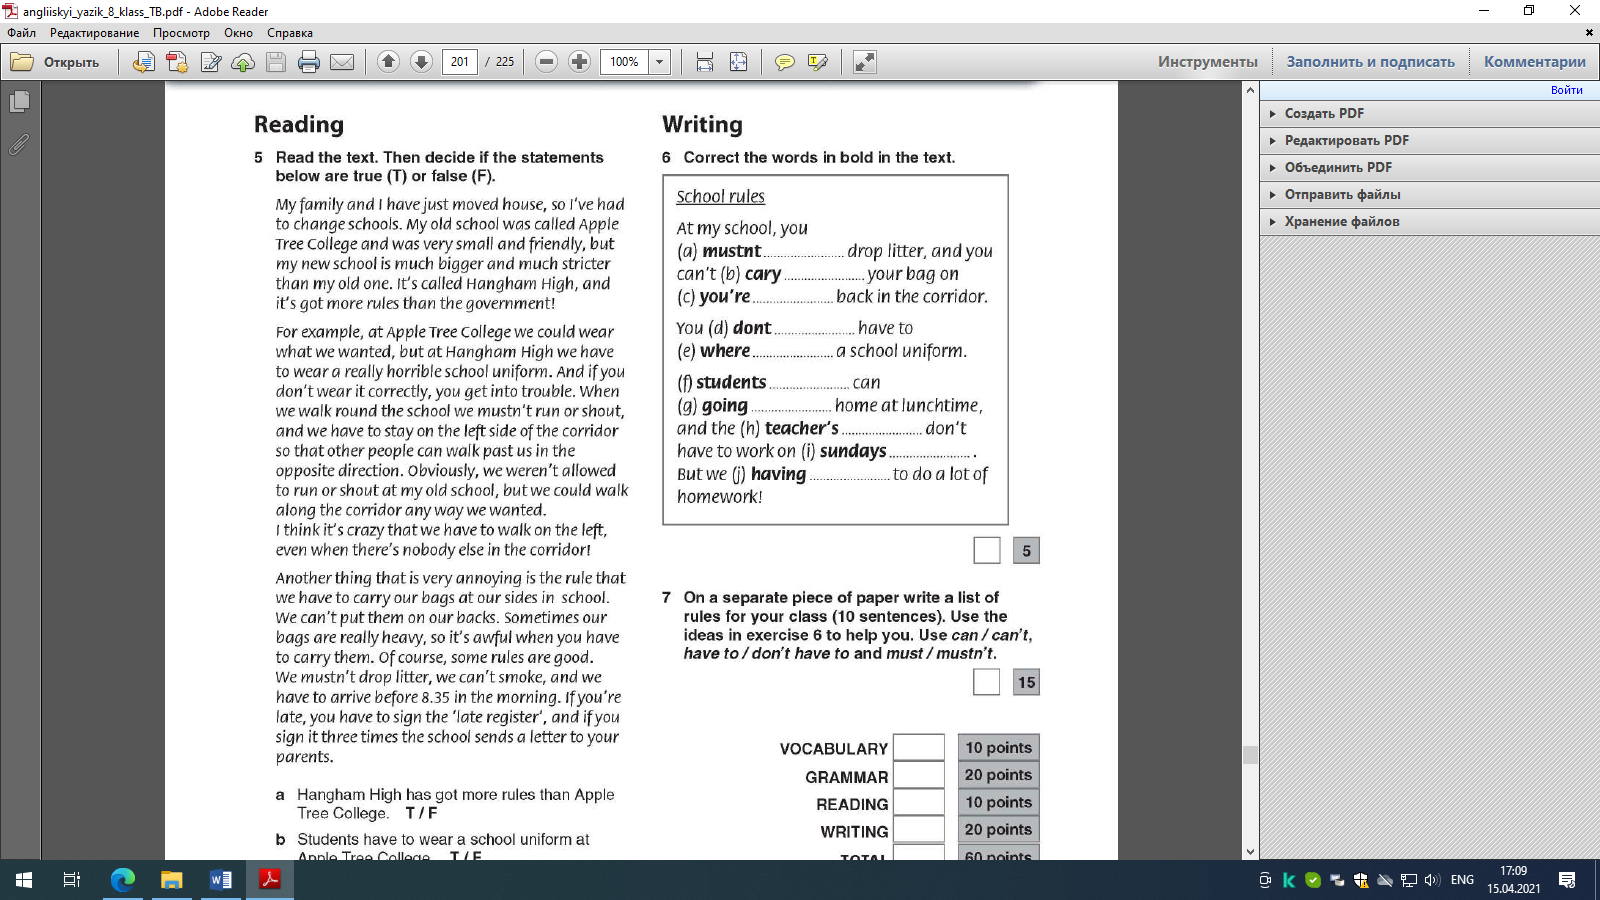Click scroll up arrow of document scrollbar
Viewport: 1600px width, 900px height.
pyautogui.click(x=1250, y=90)
